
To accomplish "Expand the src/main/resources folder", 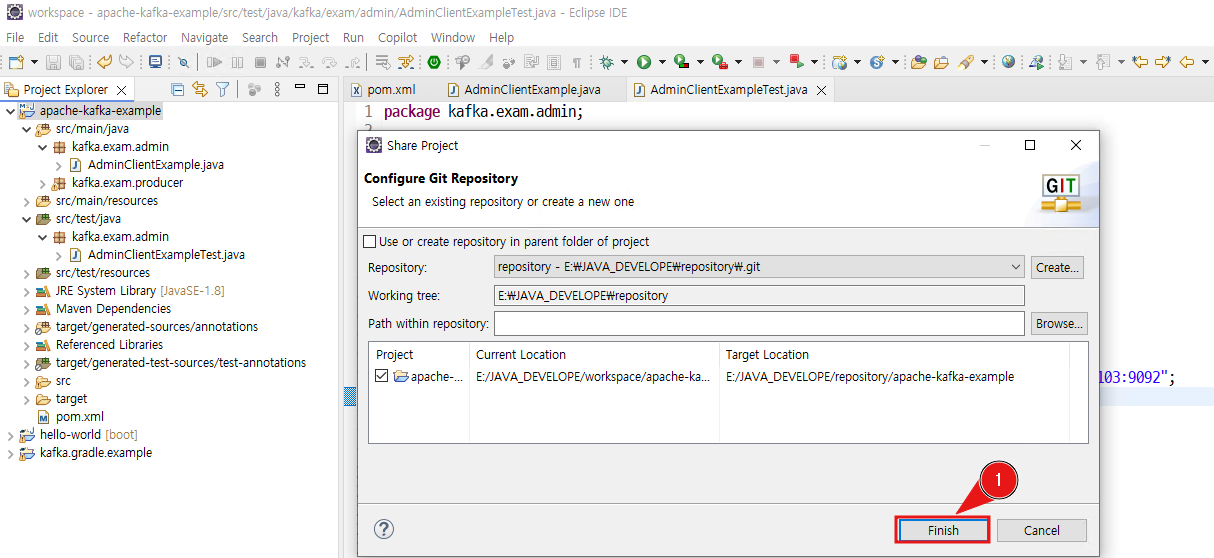I will [x=26, y=201].
